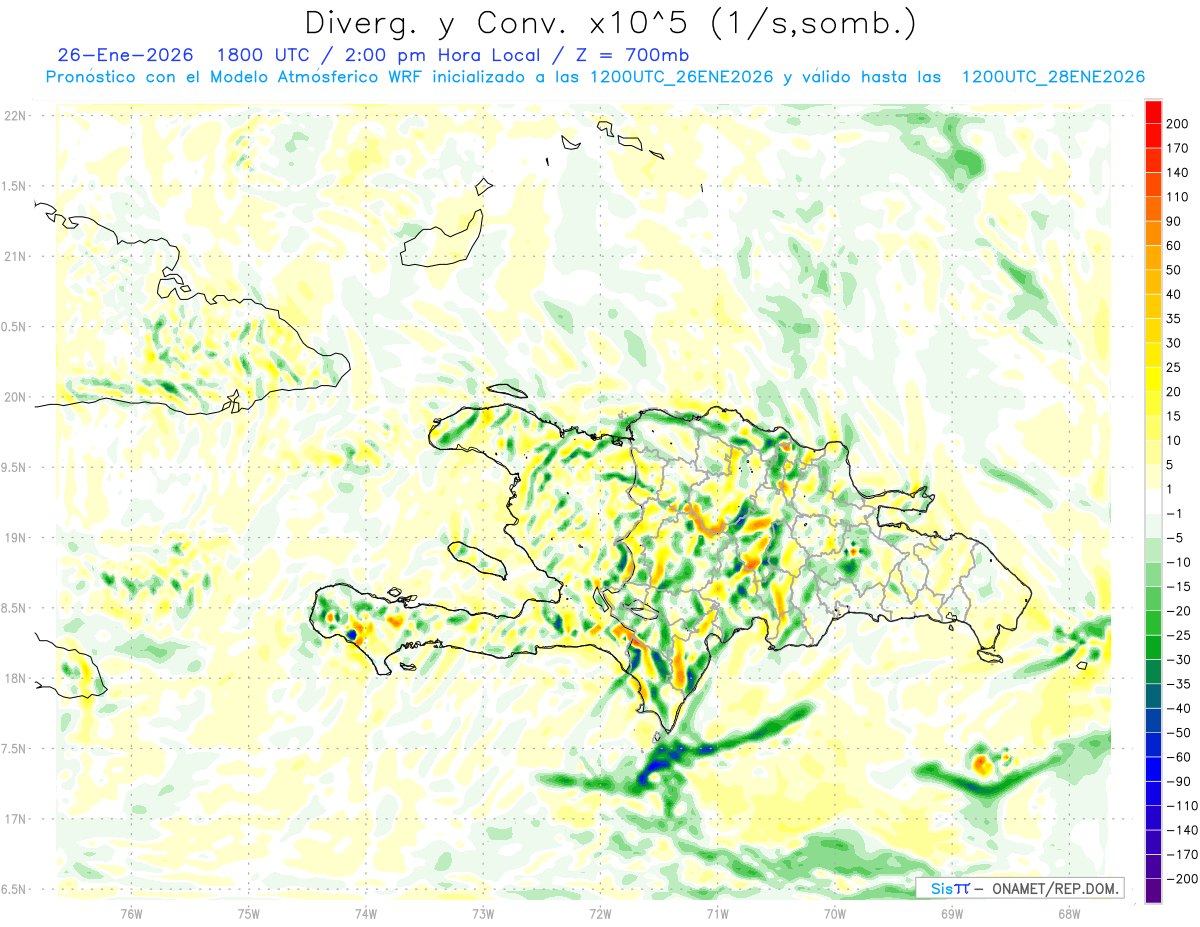Click the '72W' longitude label
Image resolution: width=1200 pixels, height=927 pixels.
coord(600,912)
